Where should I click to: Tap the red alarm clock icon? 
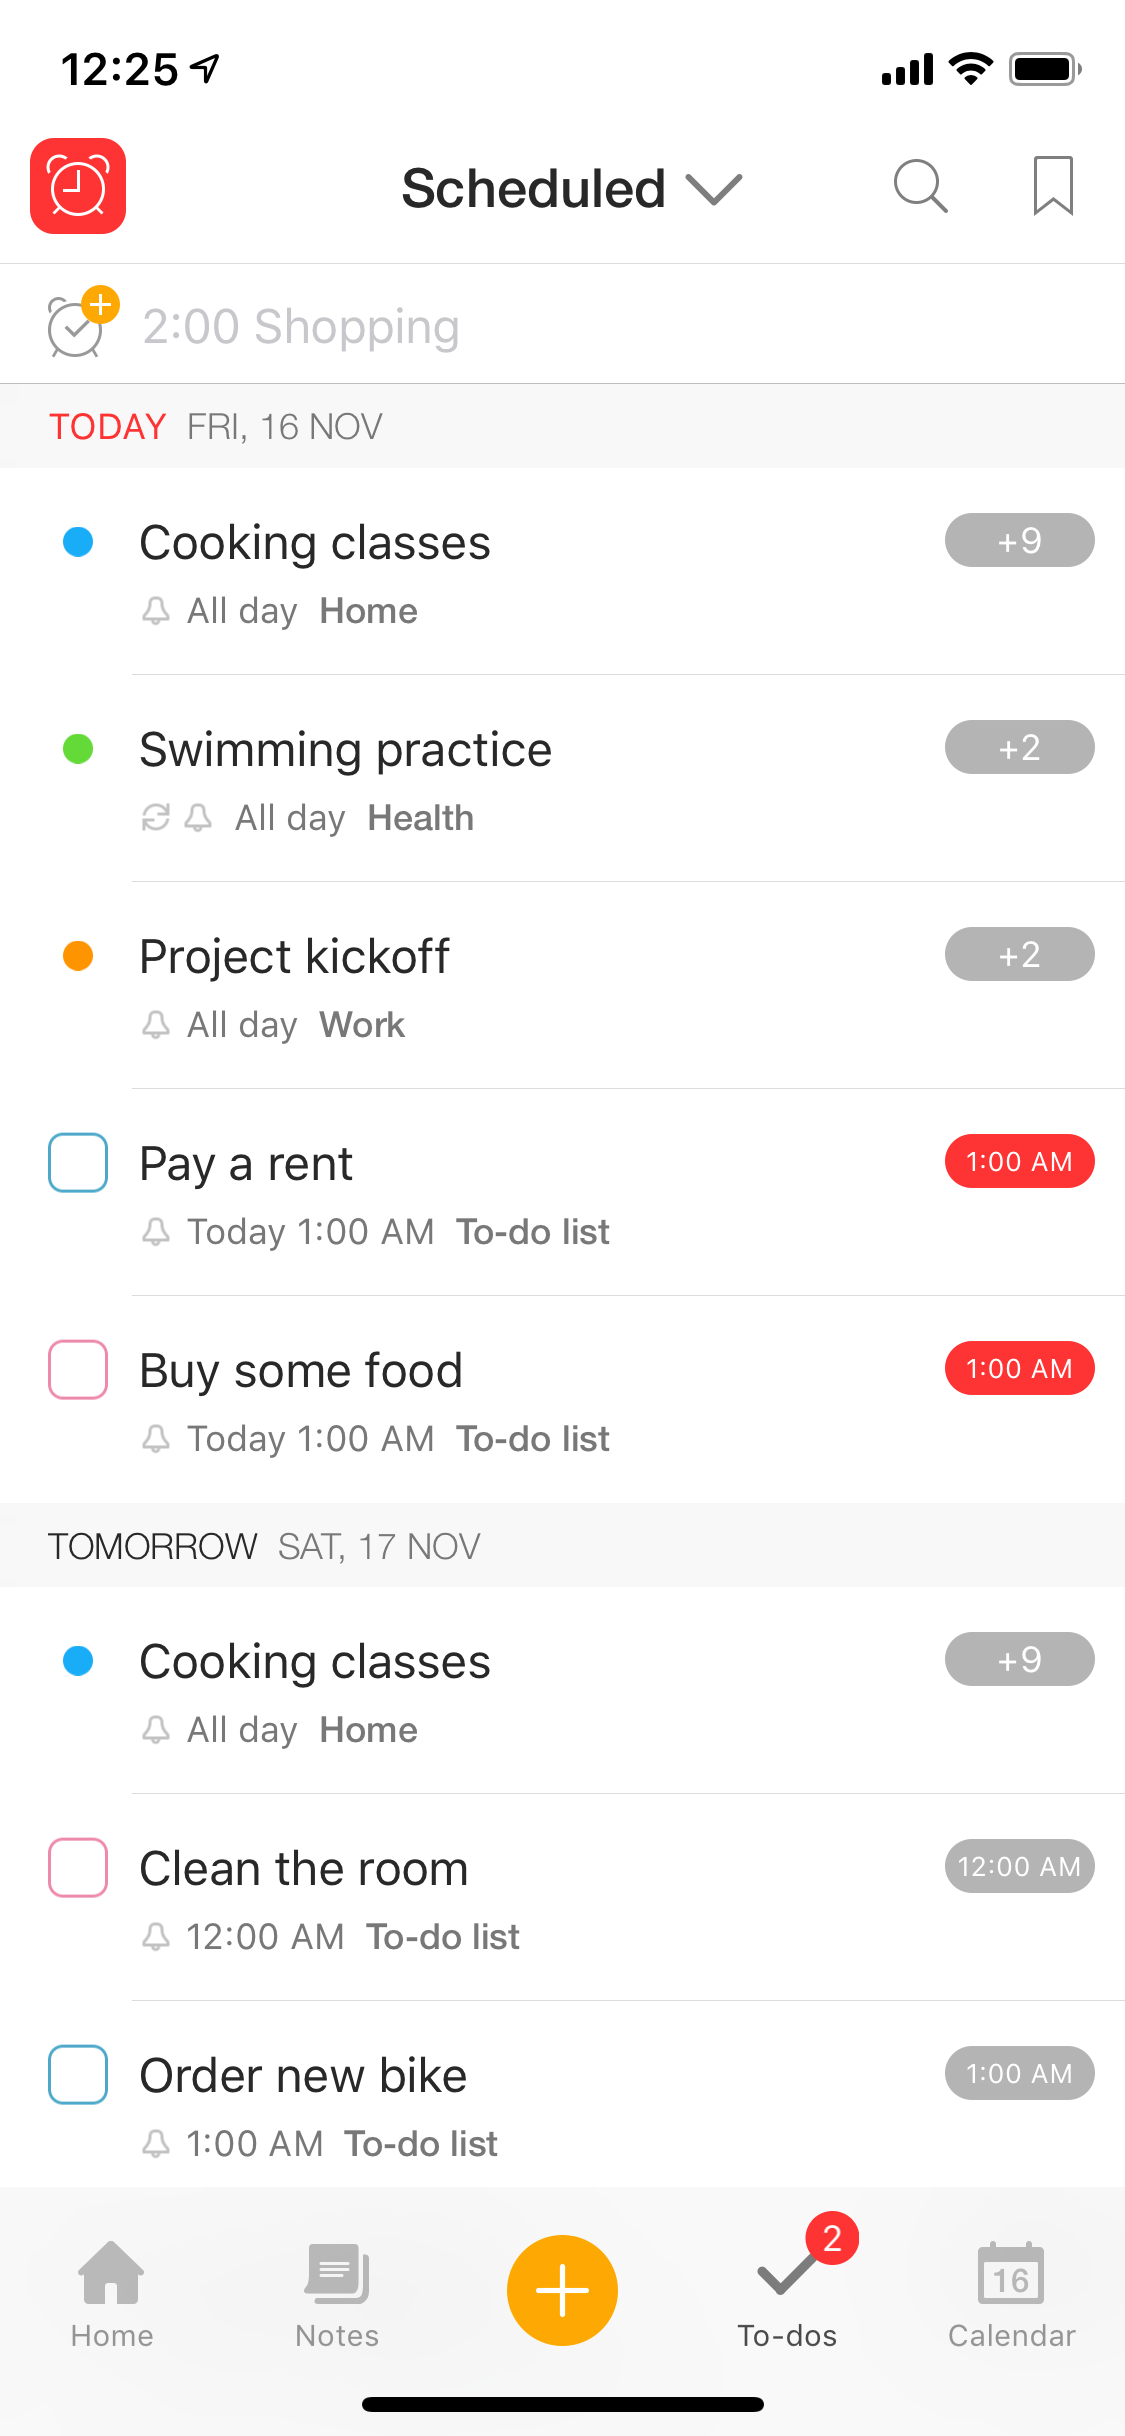pyautogui.click(x=78, y=186)
